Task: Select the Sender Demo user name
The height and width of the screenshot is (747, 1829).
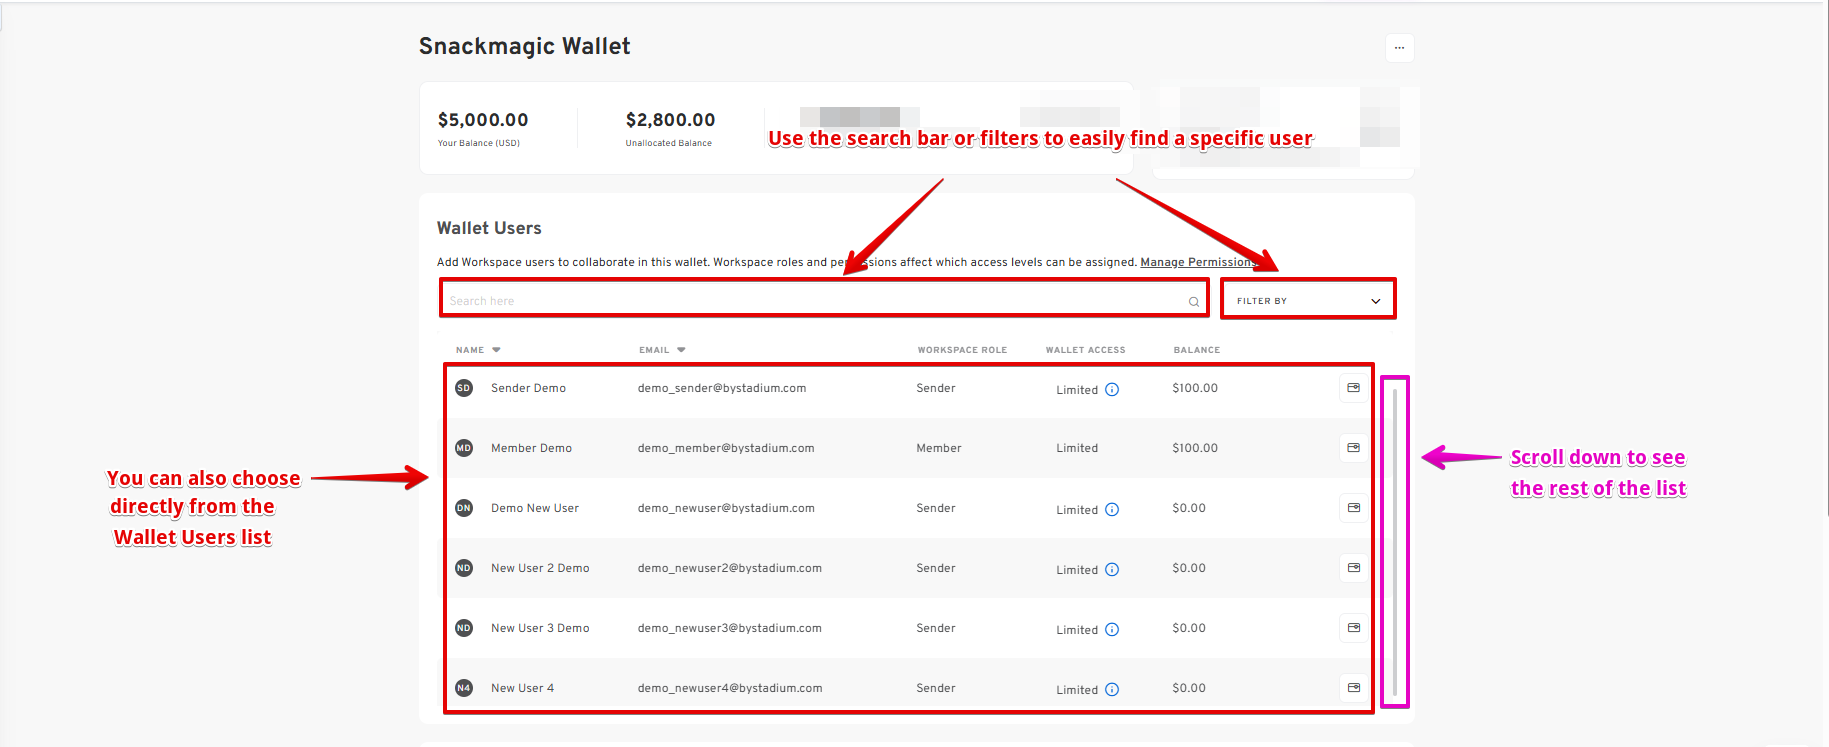Action: tap(528, 388)
